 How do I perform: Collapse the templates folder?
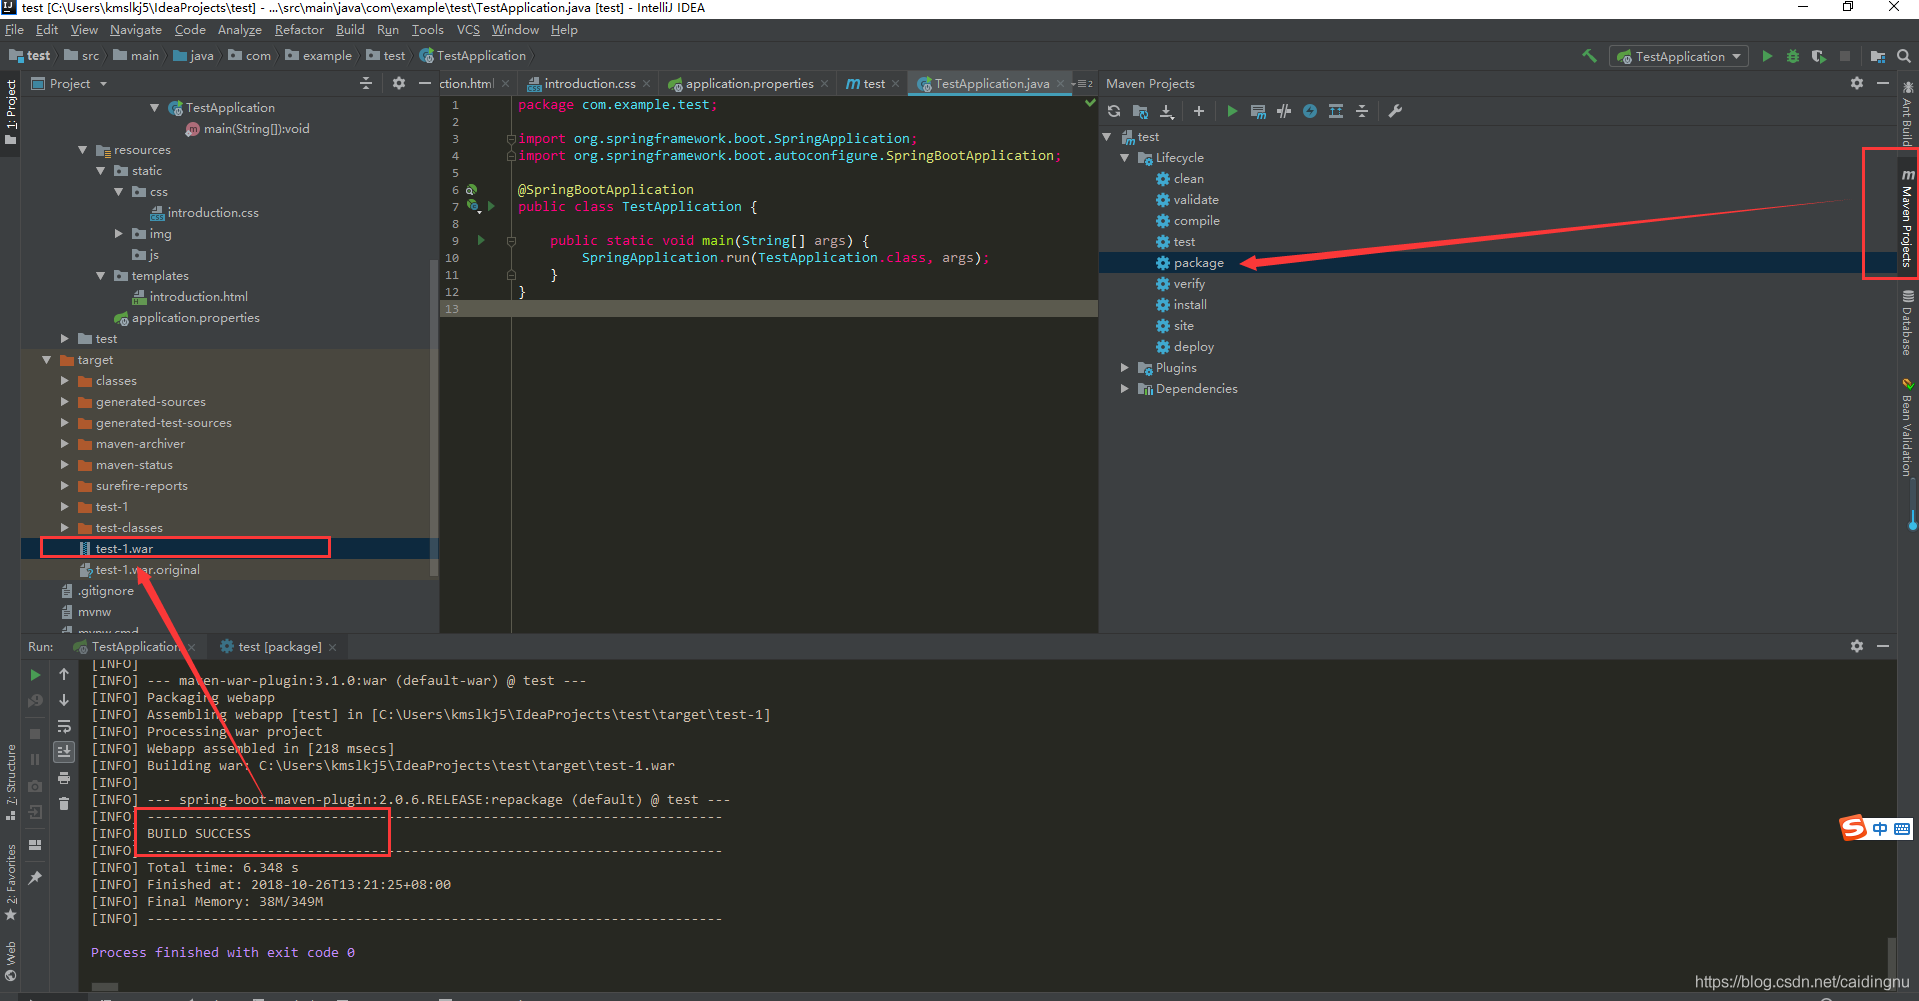point(101,276)
